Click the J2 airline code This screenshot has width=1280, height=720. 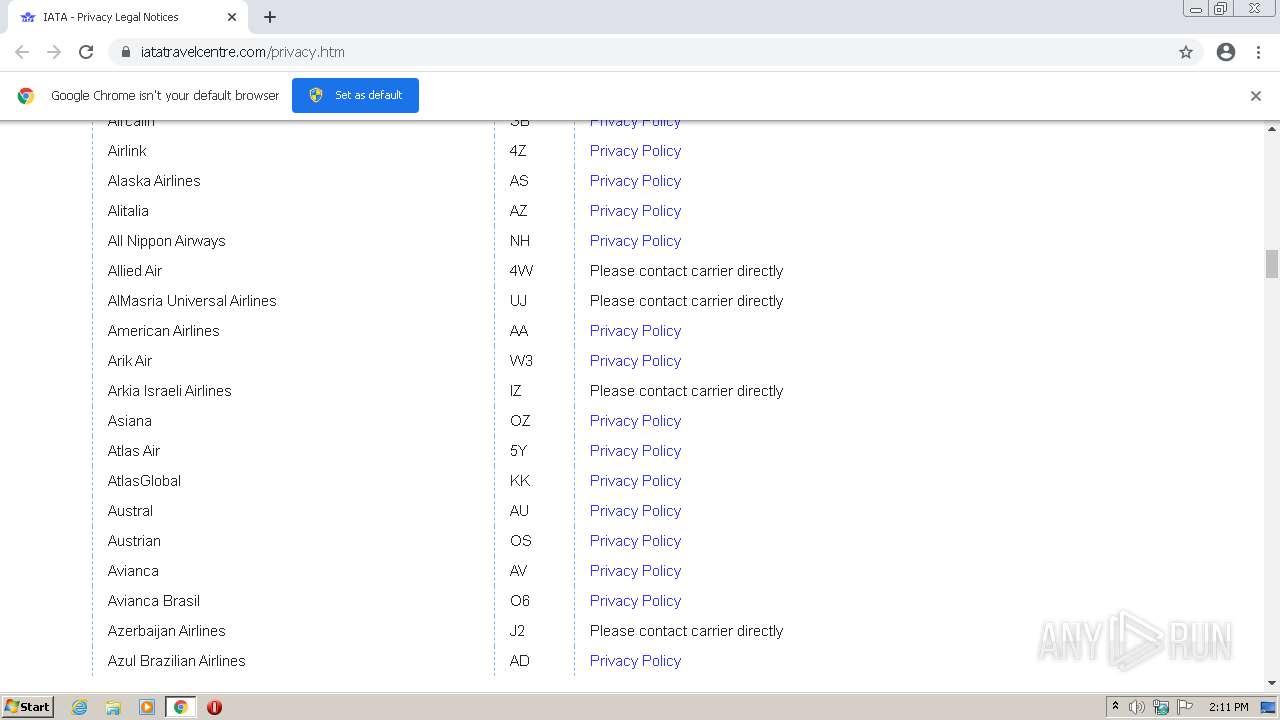click(x=517, y=631)
